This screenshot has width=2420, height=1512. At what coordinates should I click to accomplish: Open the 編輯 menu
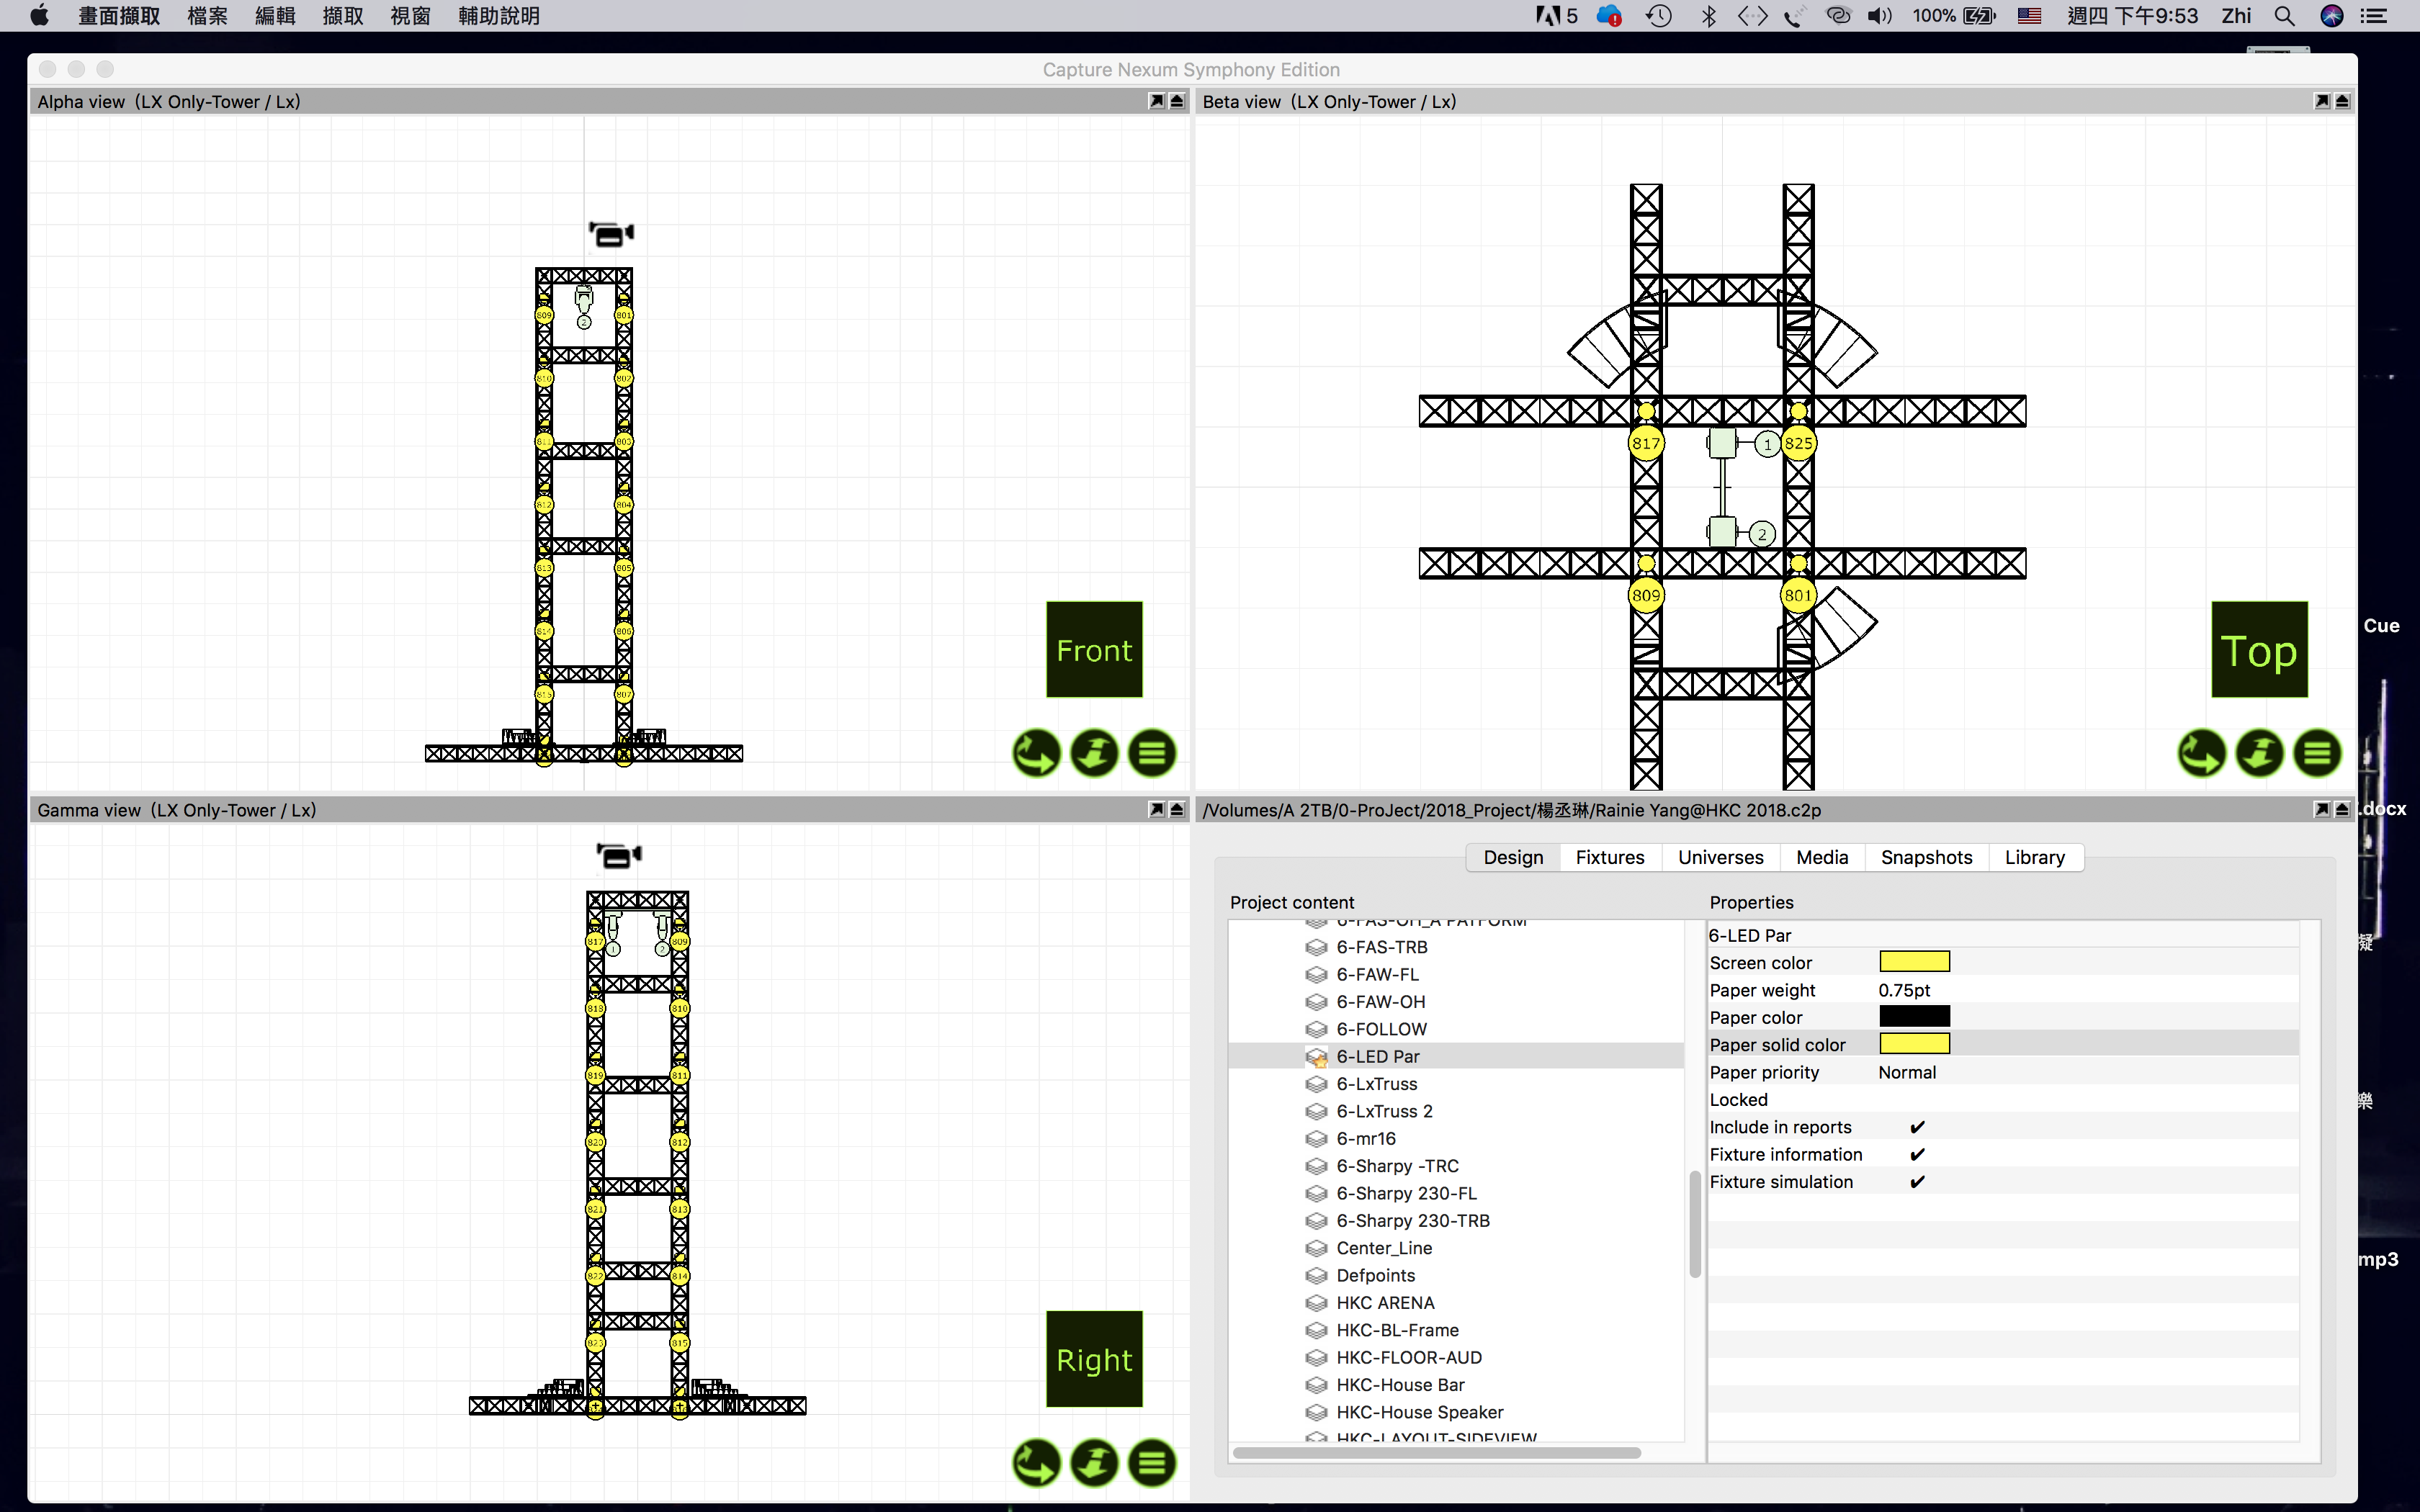click(x=275, y=16)
